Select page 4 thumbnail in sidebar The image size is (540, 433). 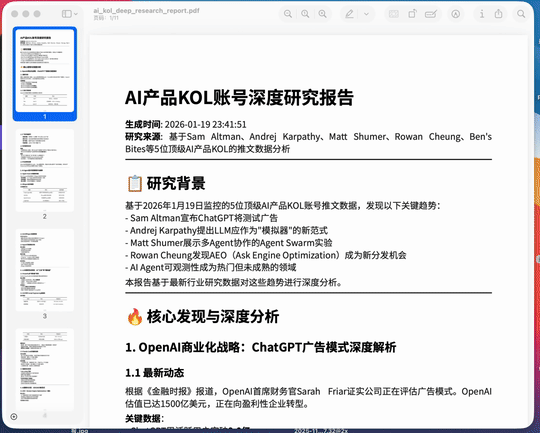click(45, 370)
